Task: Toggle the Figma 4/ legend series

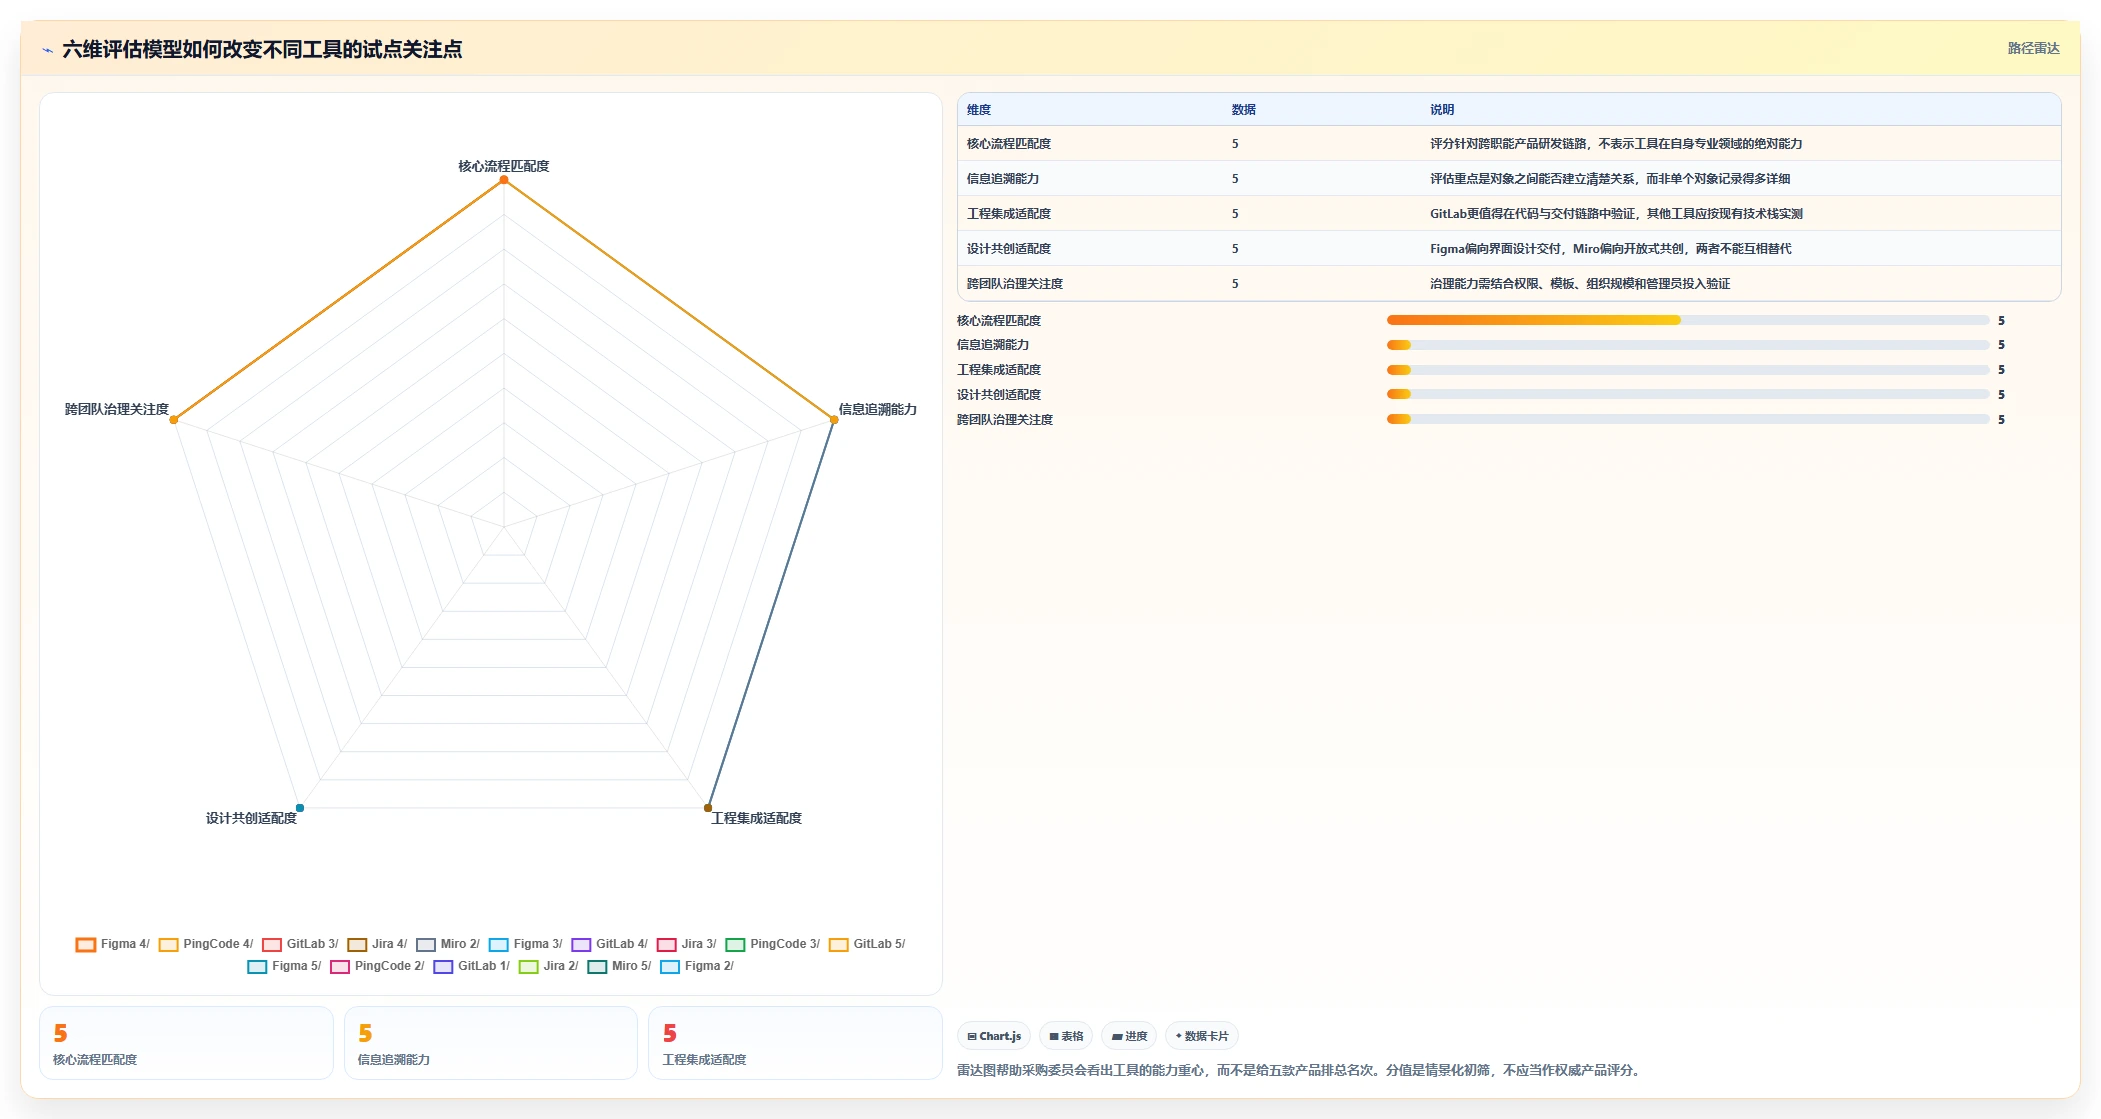Action: [x=112, y=944]
